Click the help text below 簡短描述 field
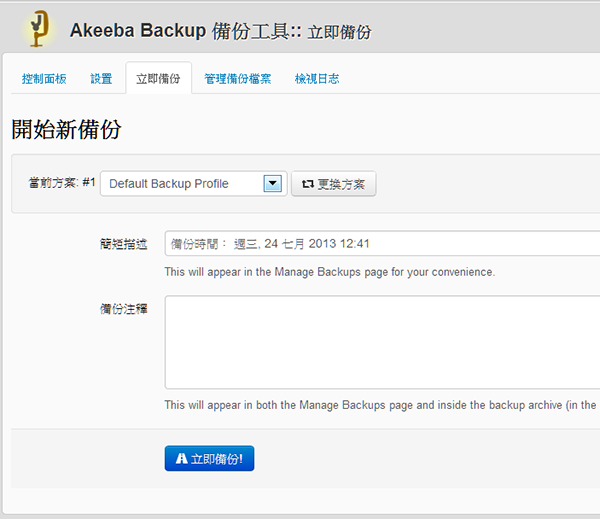 [329, 272]
